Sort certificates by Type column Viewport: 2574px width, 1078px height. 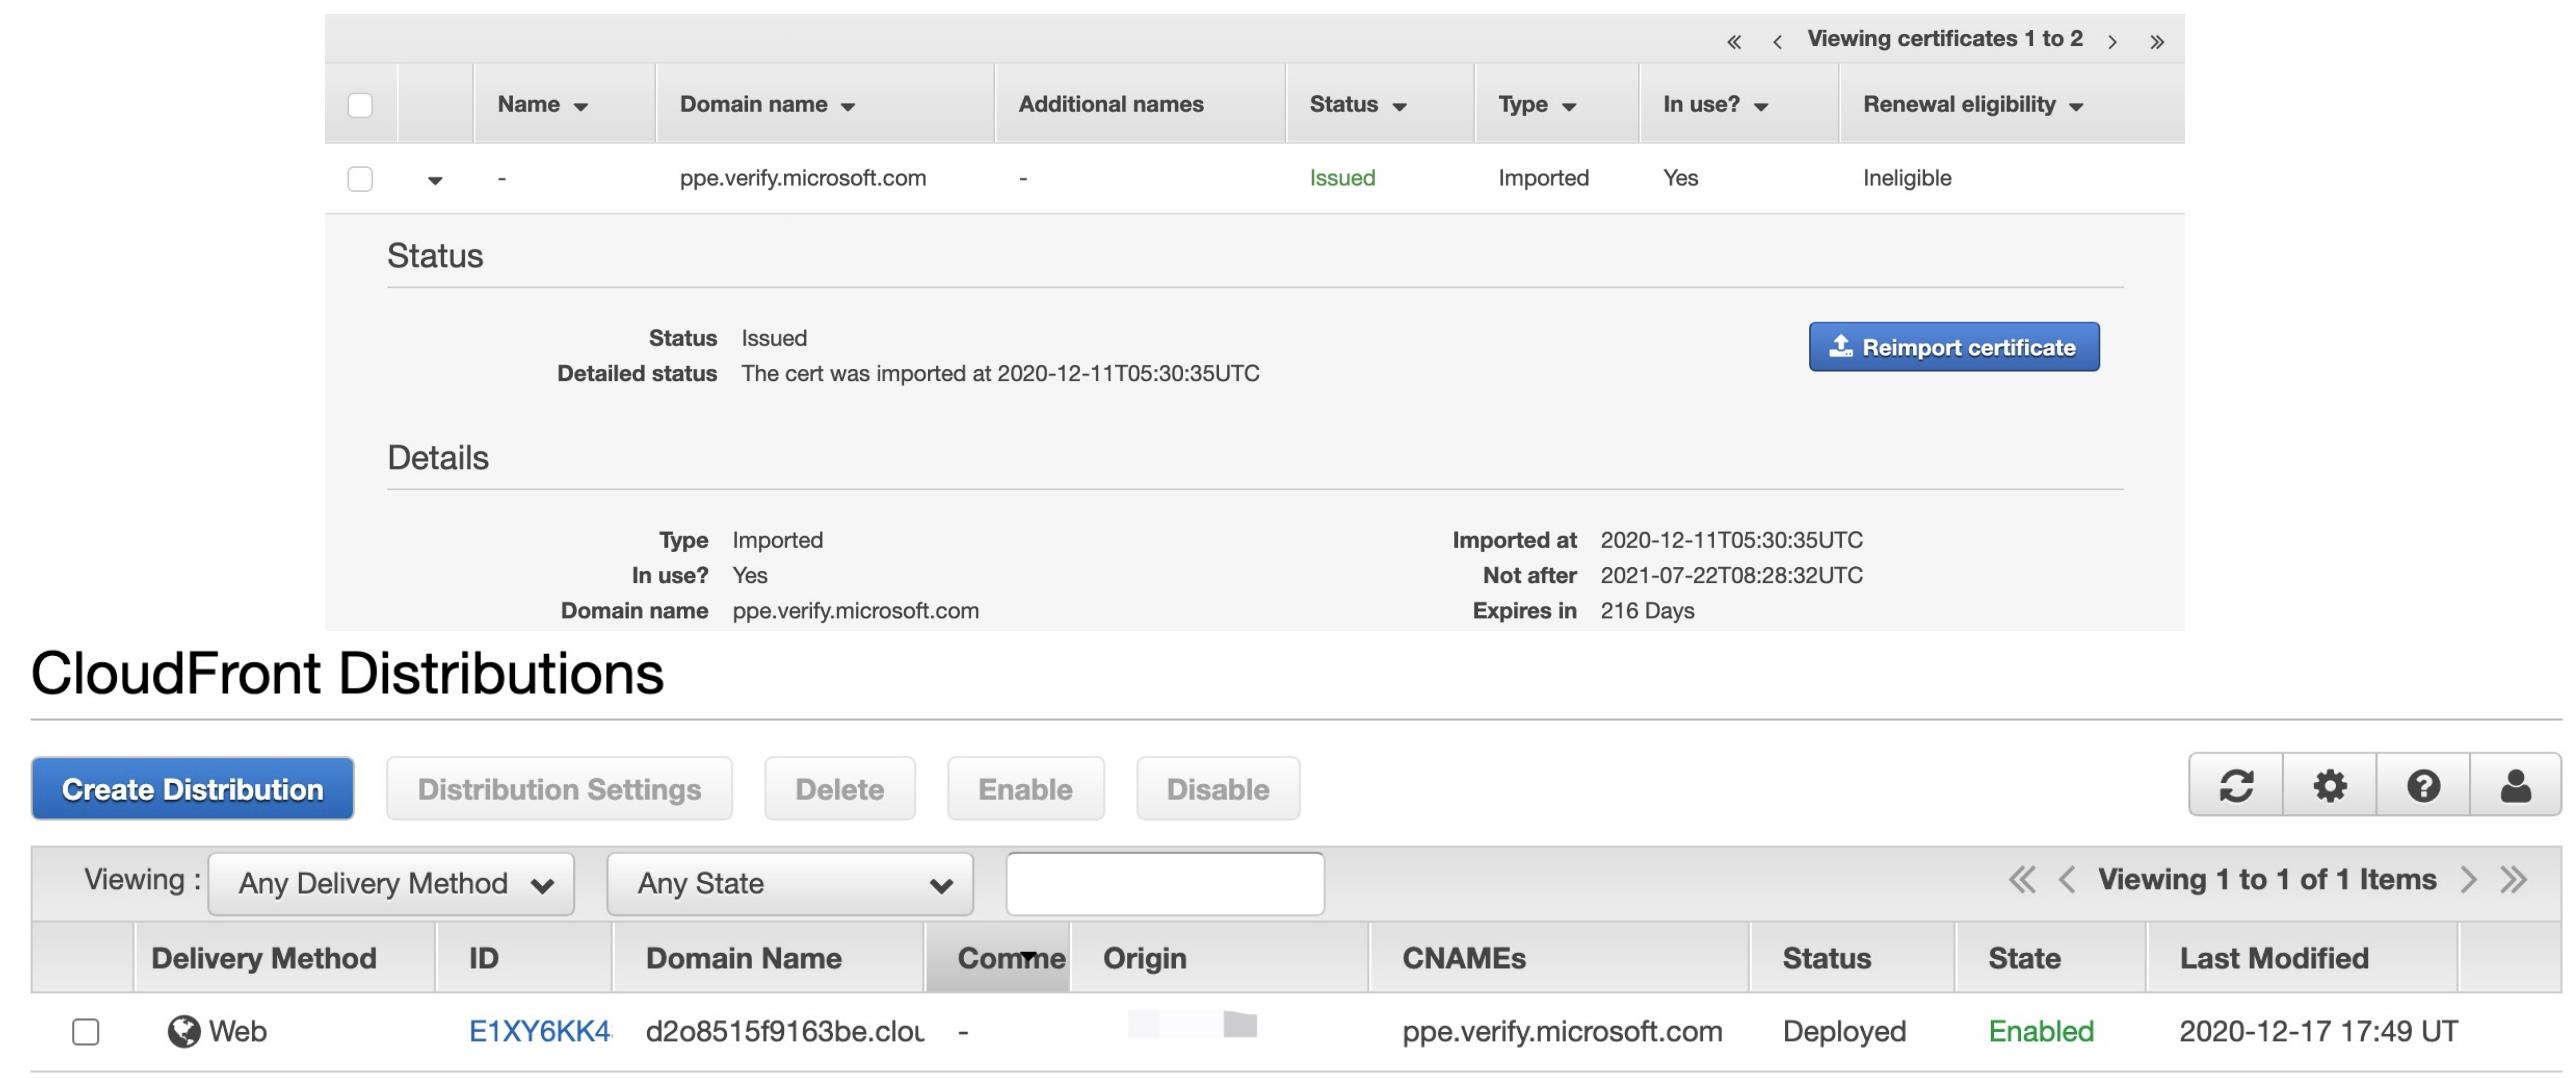click(1536, 105)
